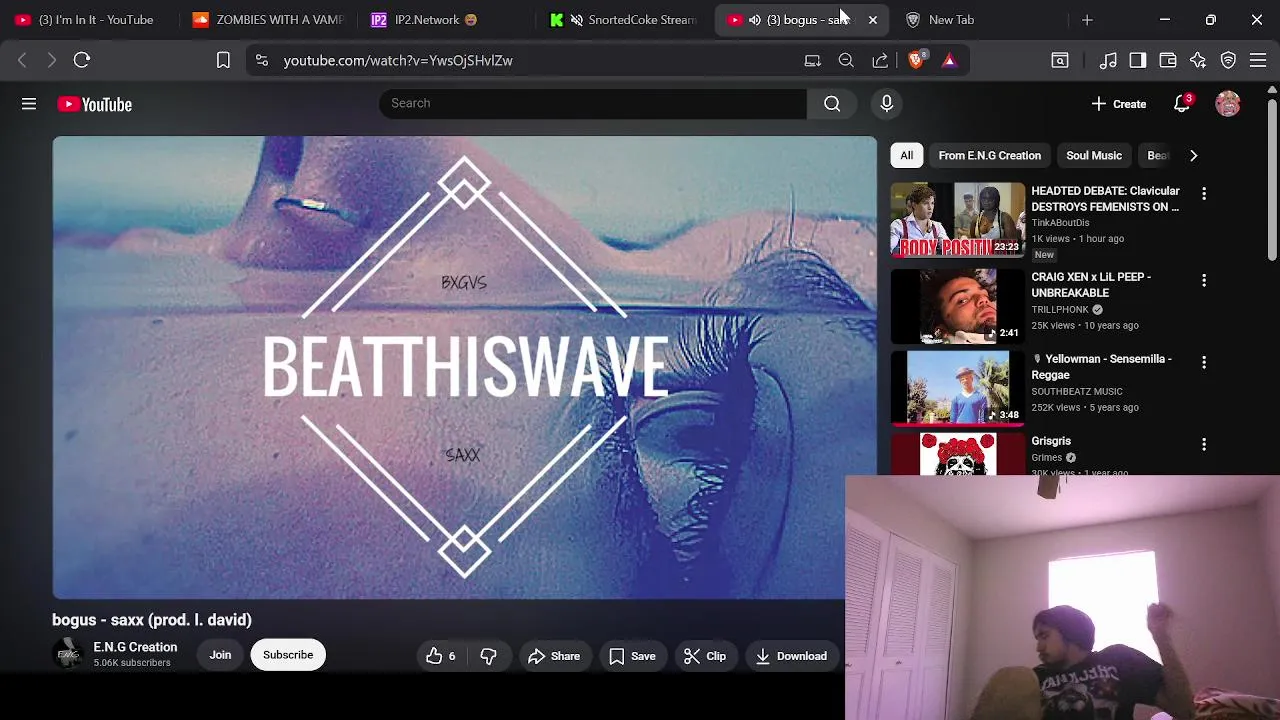Image resolution: width=1280 pixels, height=720 pixels.
Task: View site information icon in address bar
Action: [x=262, y=60]
